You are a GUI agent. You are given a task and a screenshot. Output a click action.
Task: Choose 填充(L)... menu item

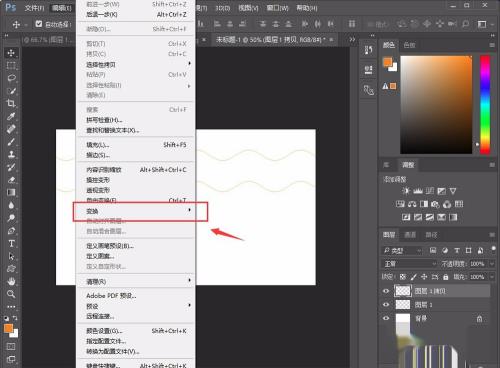(136, 145)
